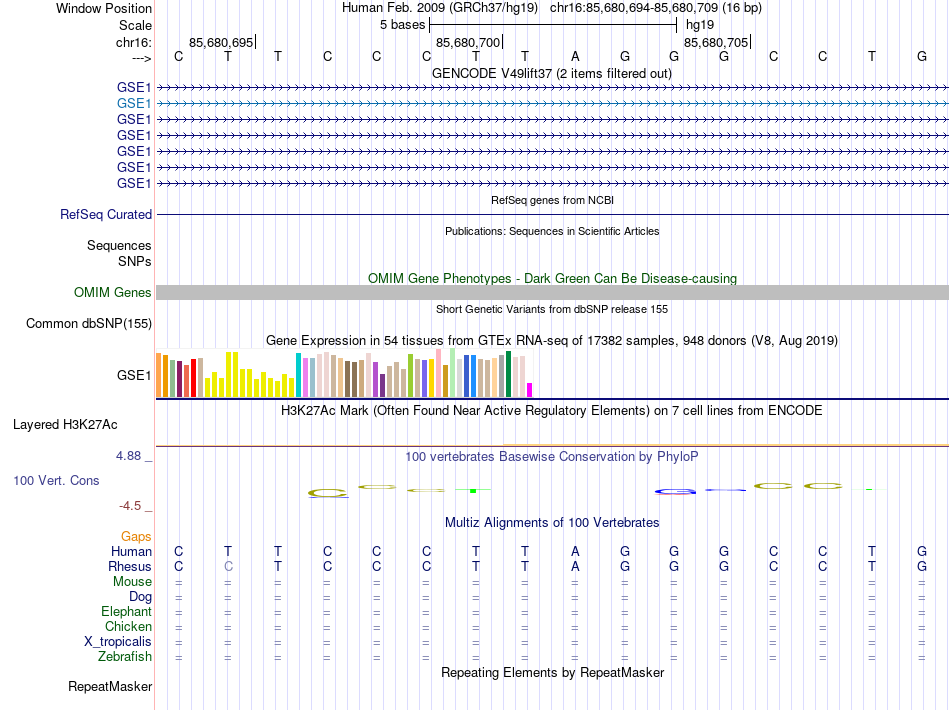Viewport: 950px width, 710px height.
Task: Click the 100 Vert. Cons label
Action: [x=56, y=480]
